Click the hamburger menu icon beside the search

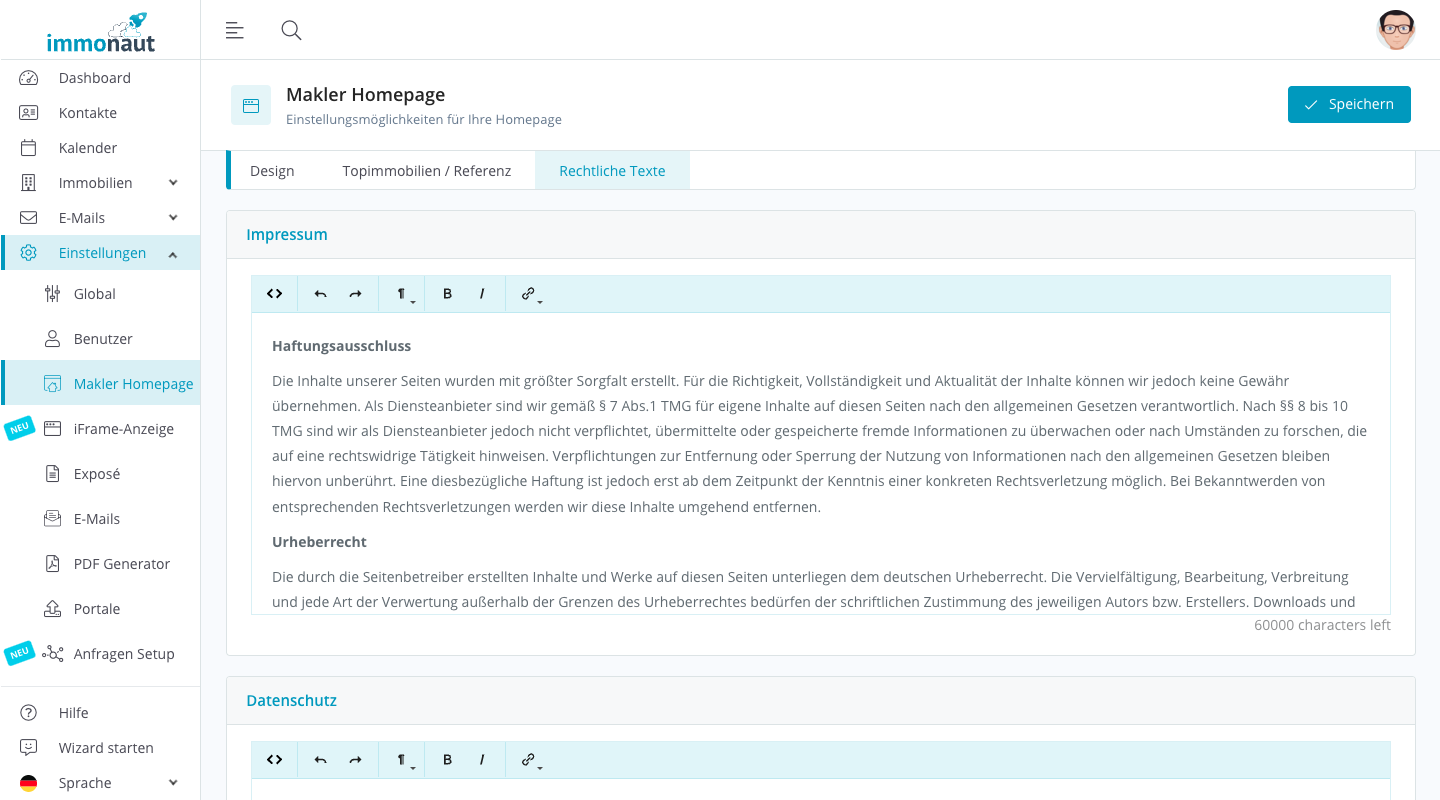point(234,30)
